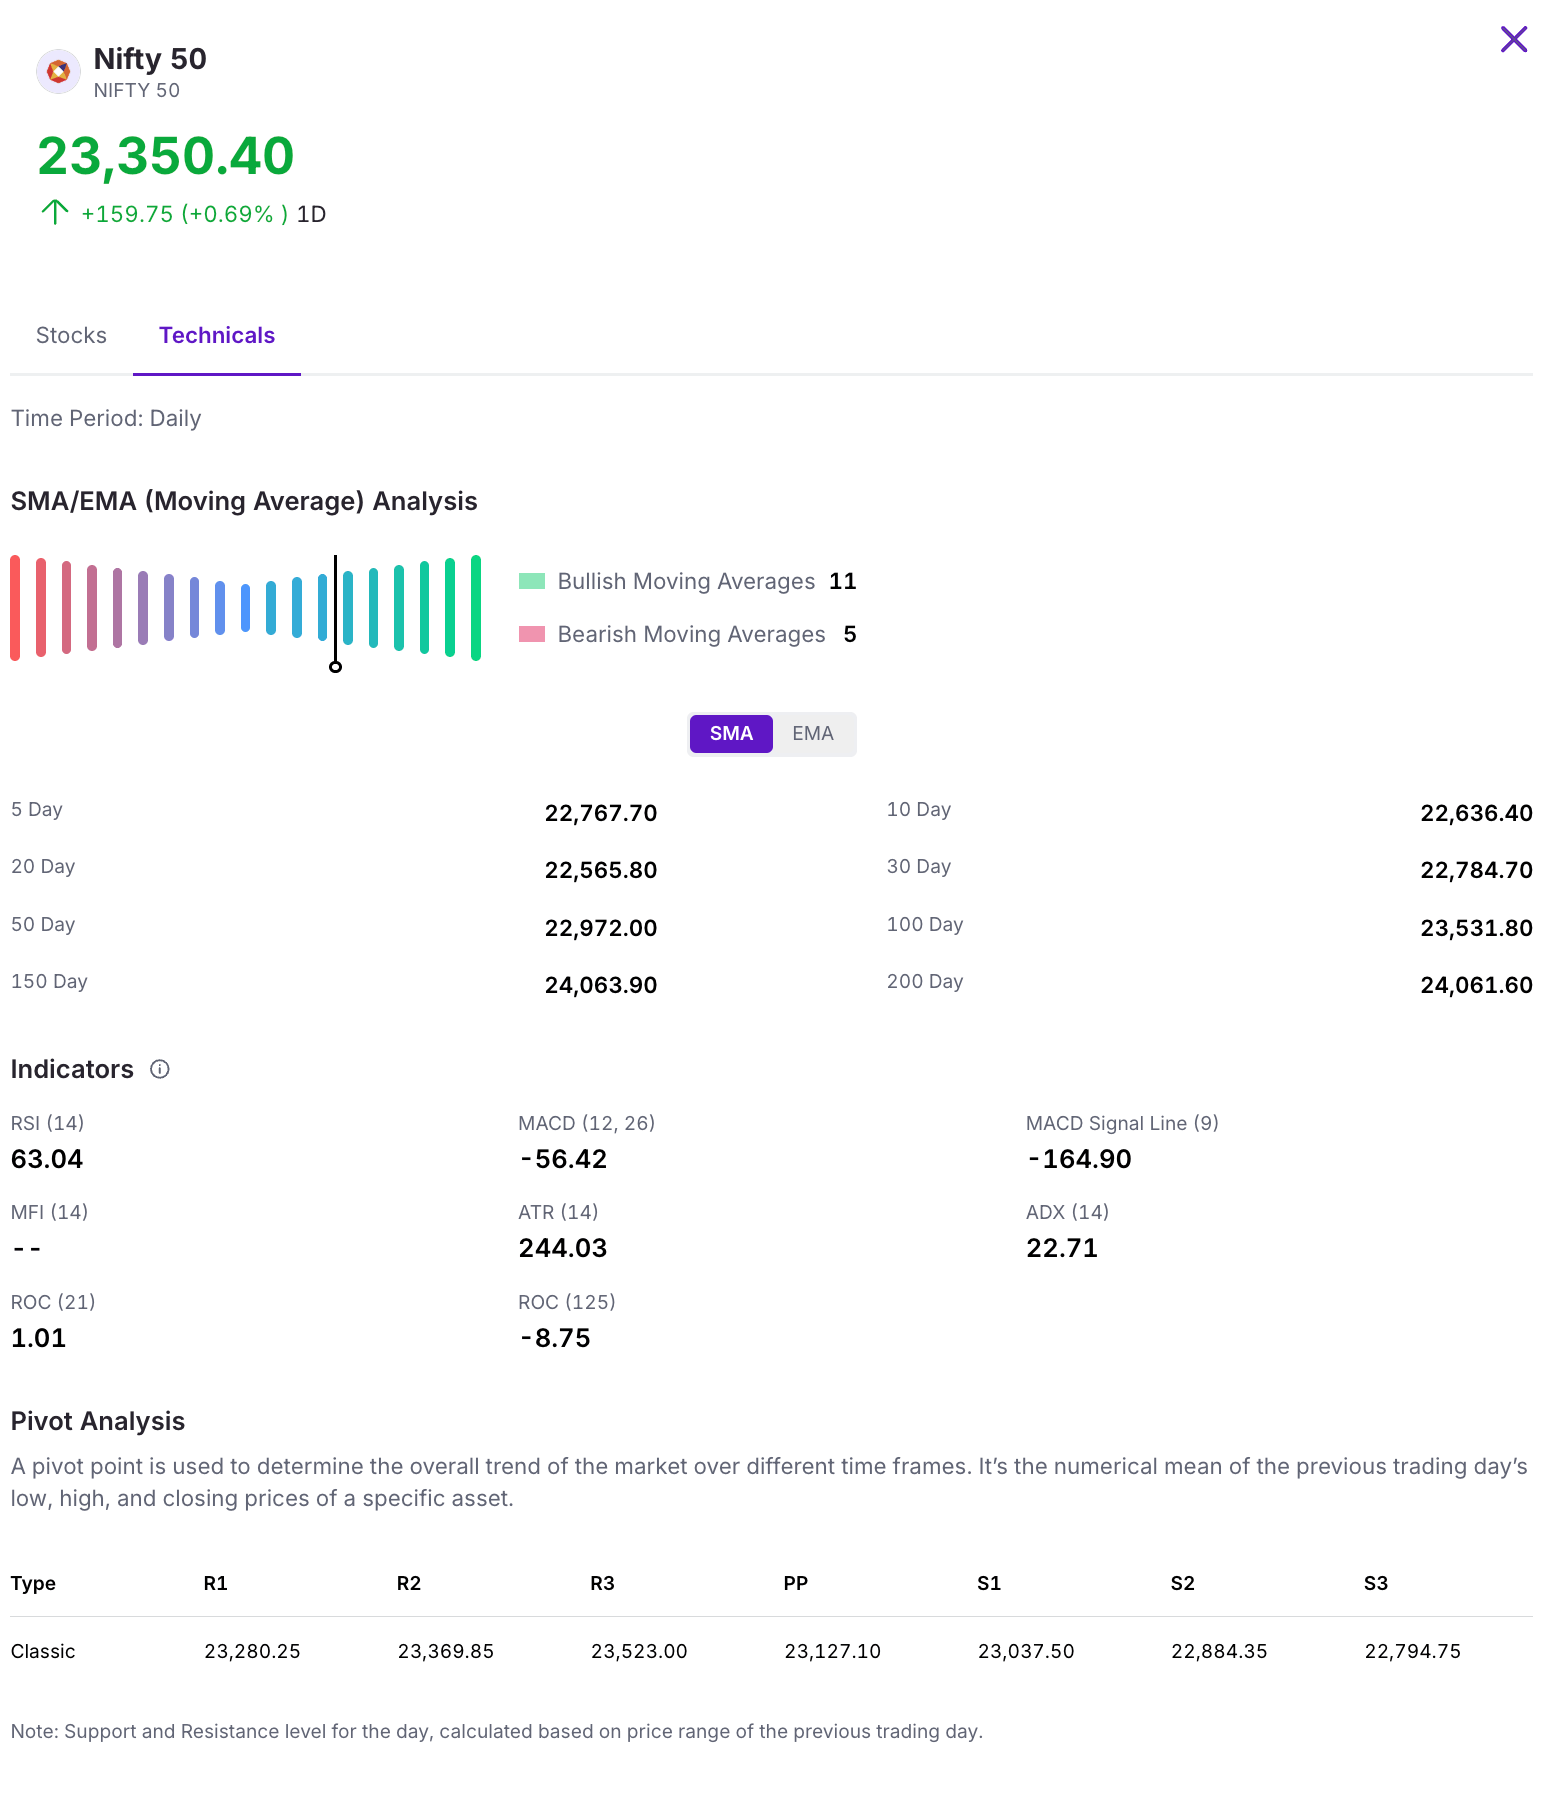Click the MACD Signal Line (9) value
This screenshot has height=1796, width=1548.
(1080, 1160)
